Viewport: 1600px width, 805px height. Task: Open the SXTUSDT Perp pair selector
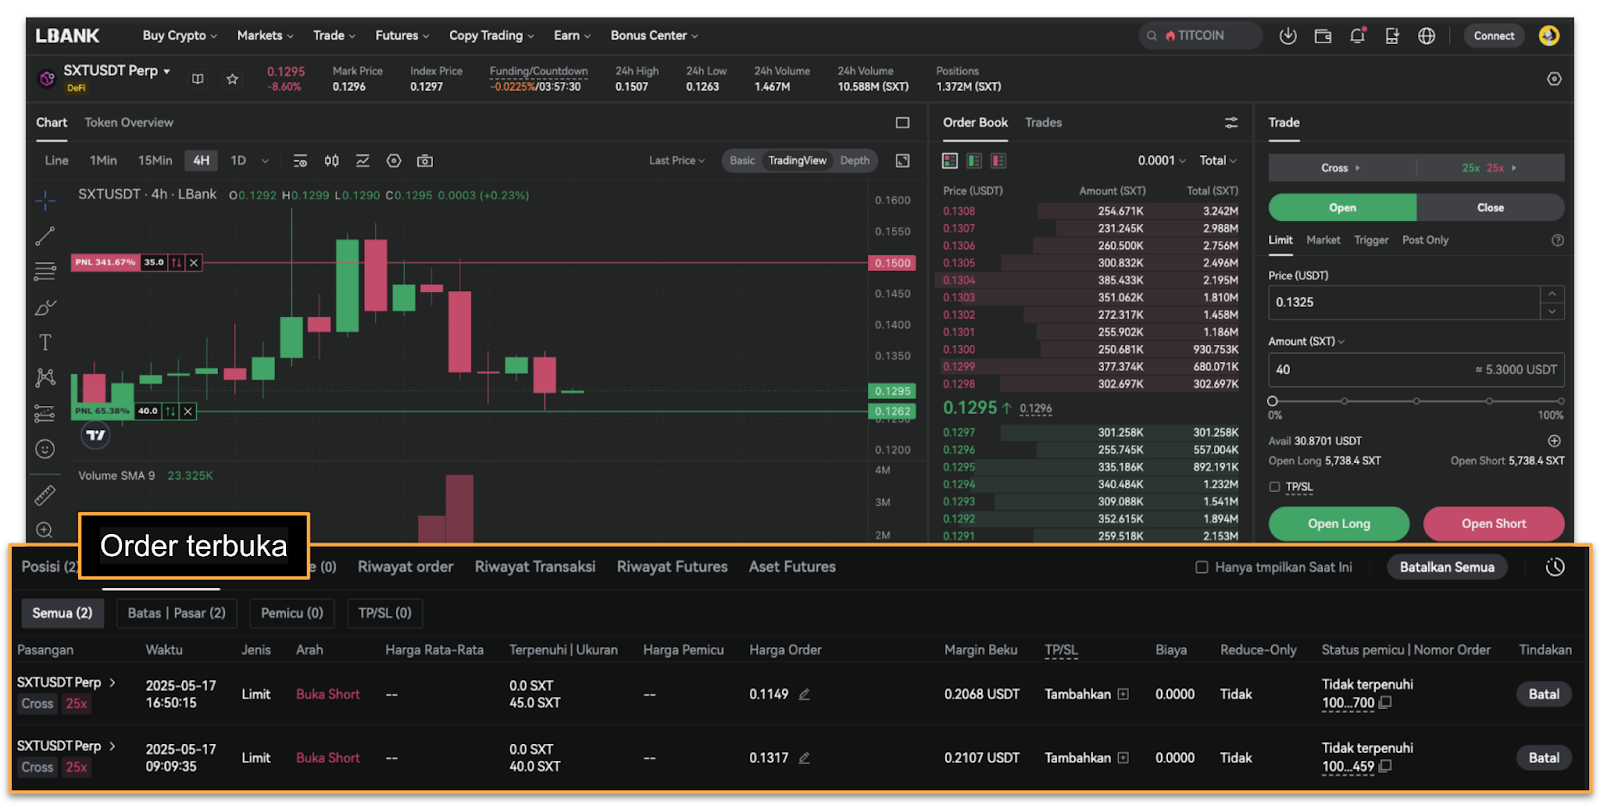[117, 71]
